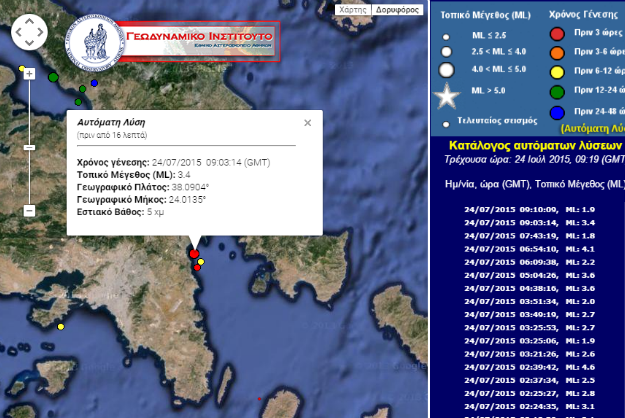This screenshot has width=625, height=418.
Task: Click the Γεωγραφικό Πλάτος value 38.0904°
Action: click(x=190, y=187)
